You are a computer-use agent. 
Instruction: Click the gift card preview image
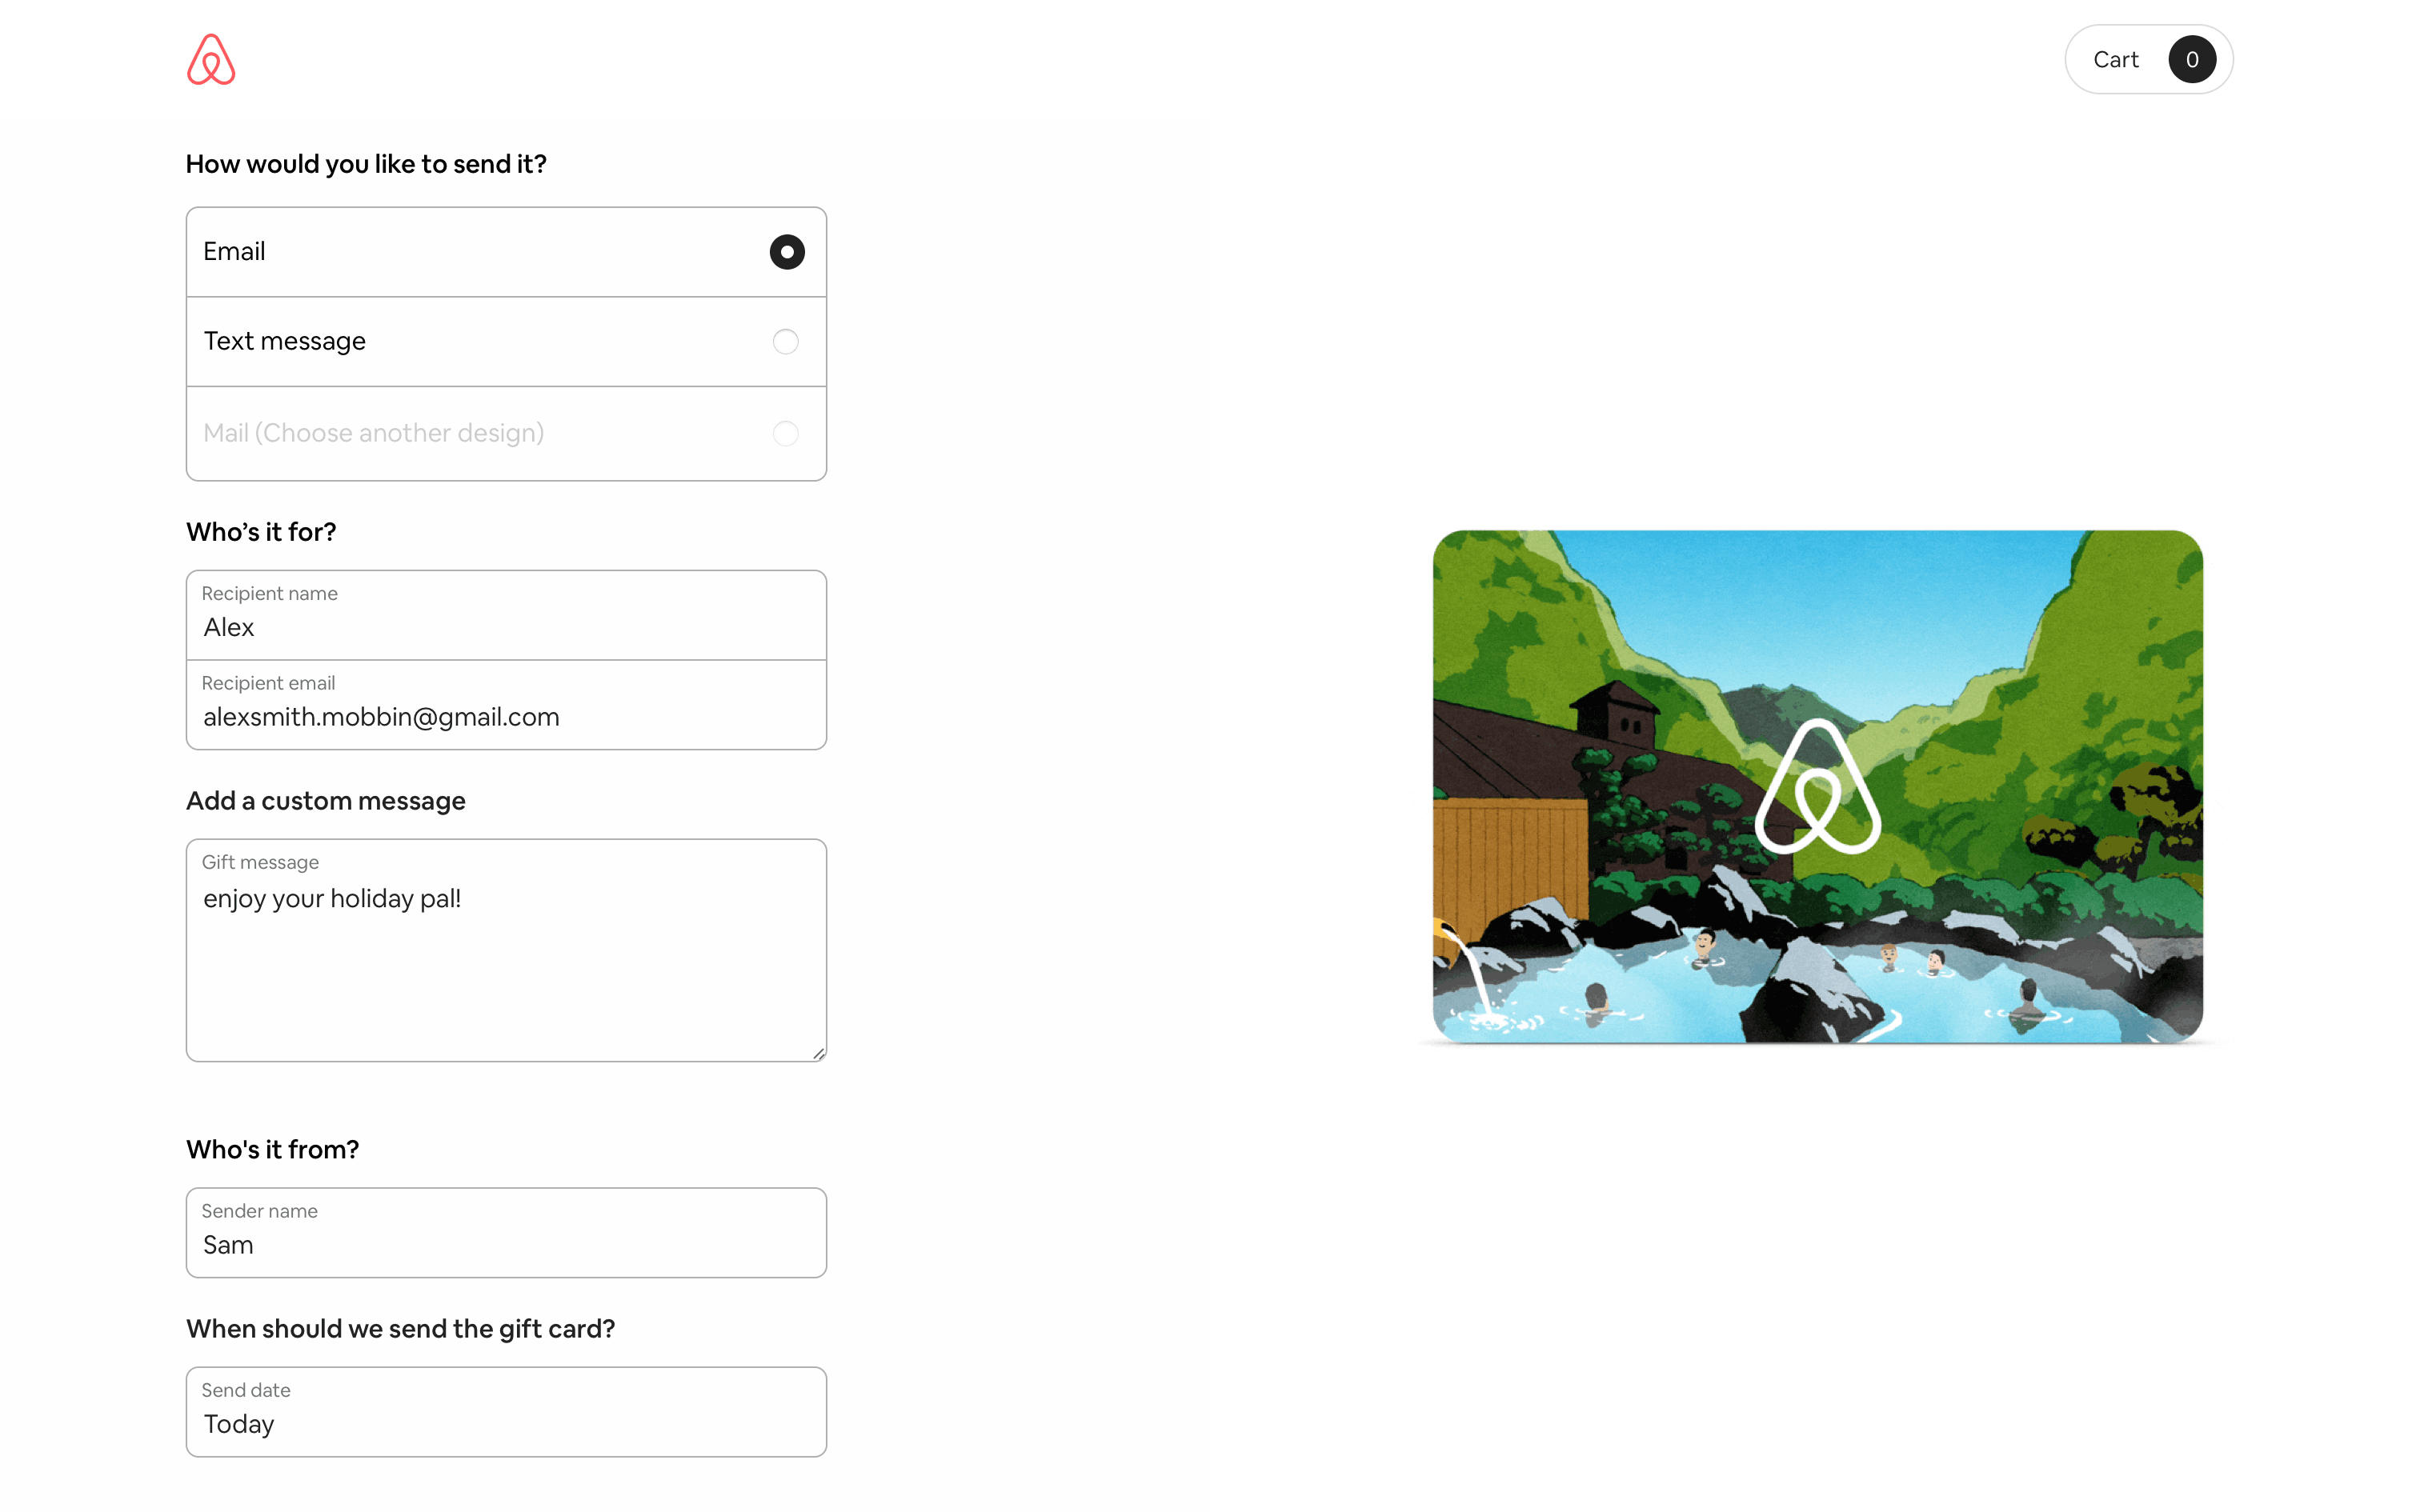pos(1817,787)
